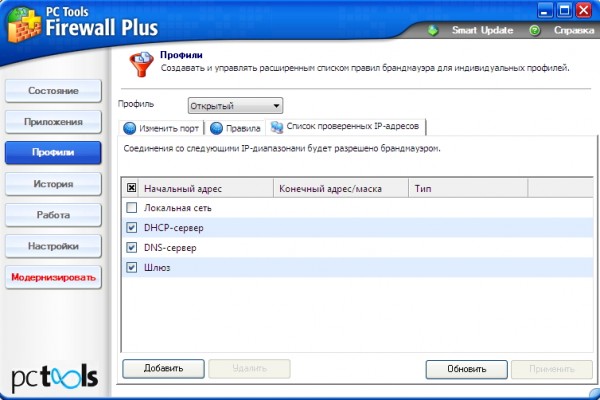Click the Smart Update link
Image resolution: width=600 pixels, height=400 pixels.
482,30
